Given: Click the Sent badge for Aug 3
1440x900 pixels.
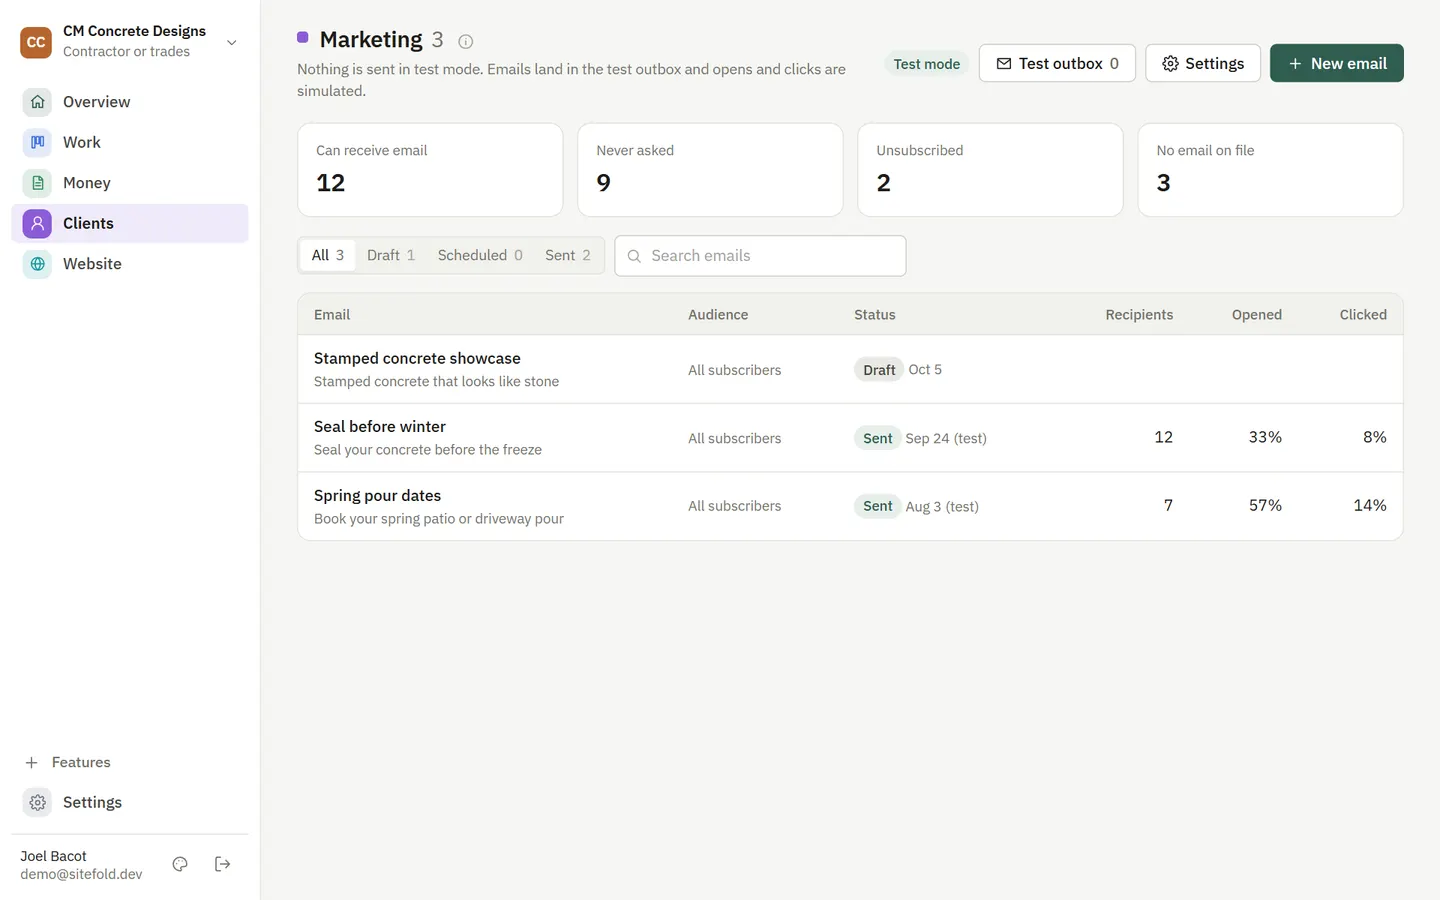Looking at the screenshot, I should pos(878,506).
